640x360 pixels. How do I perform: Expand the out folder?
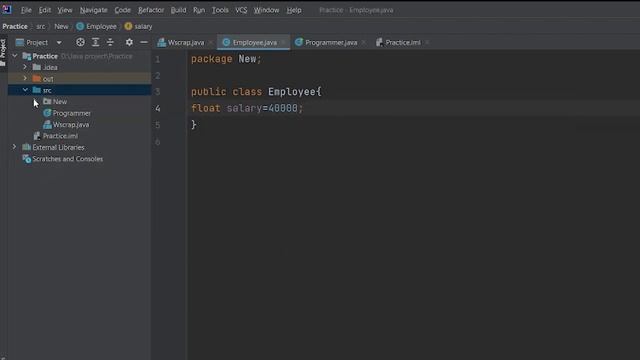[x=25, y=78]
